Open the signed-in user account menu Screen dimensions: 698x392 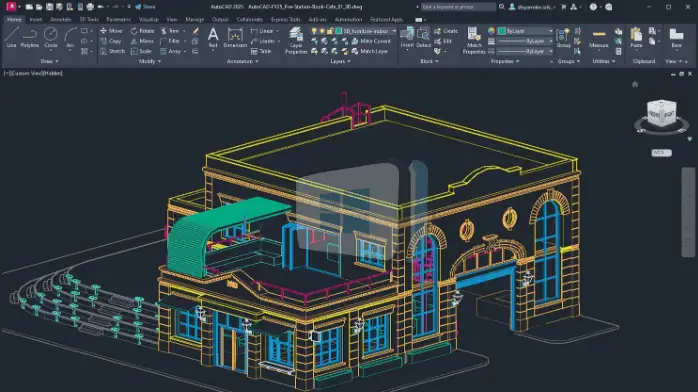click(532, 7)
